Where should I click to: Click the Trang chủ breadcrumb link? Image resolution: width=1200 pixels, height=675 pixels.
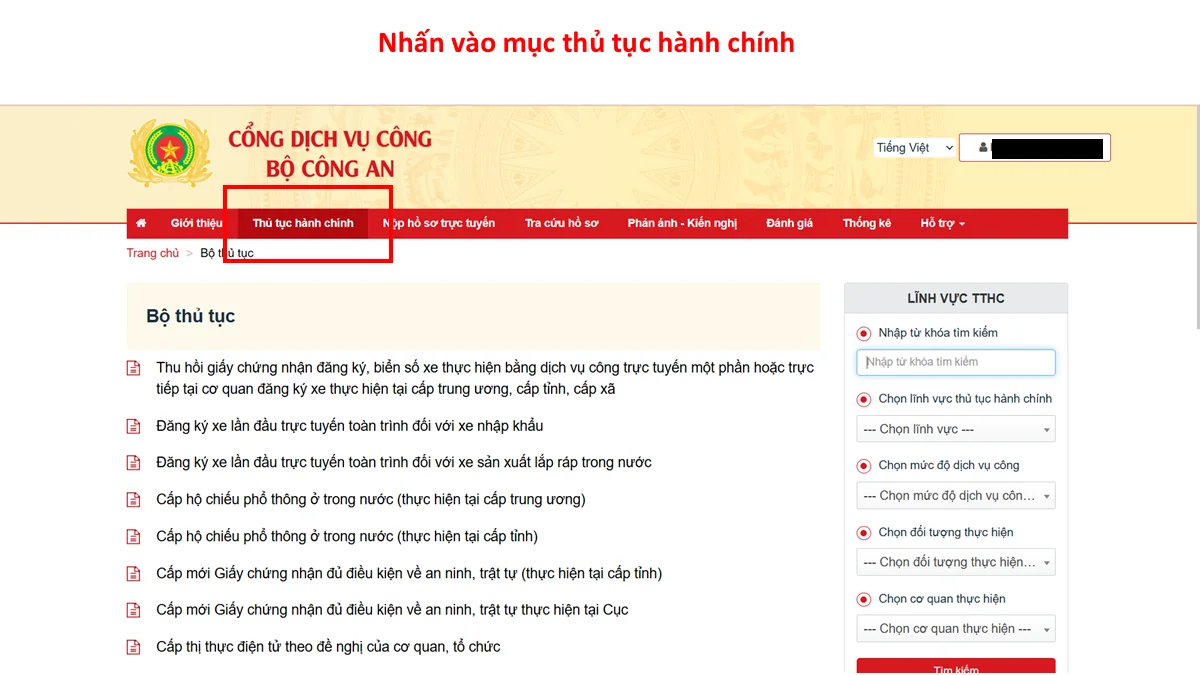[x=153, y=253]
